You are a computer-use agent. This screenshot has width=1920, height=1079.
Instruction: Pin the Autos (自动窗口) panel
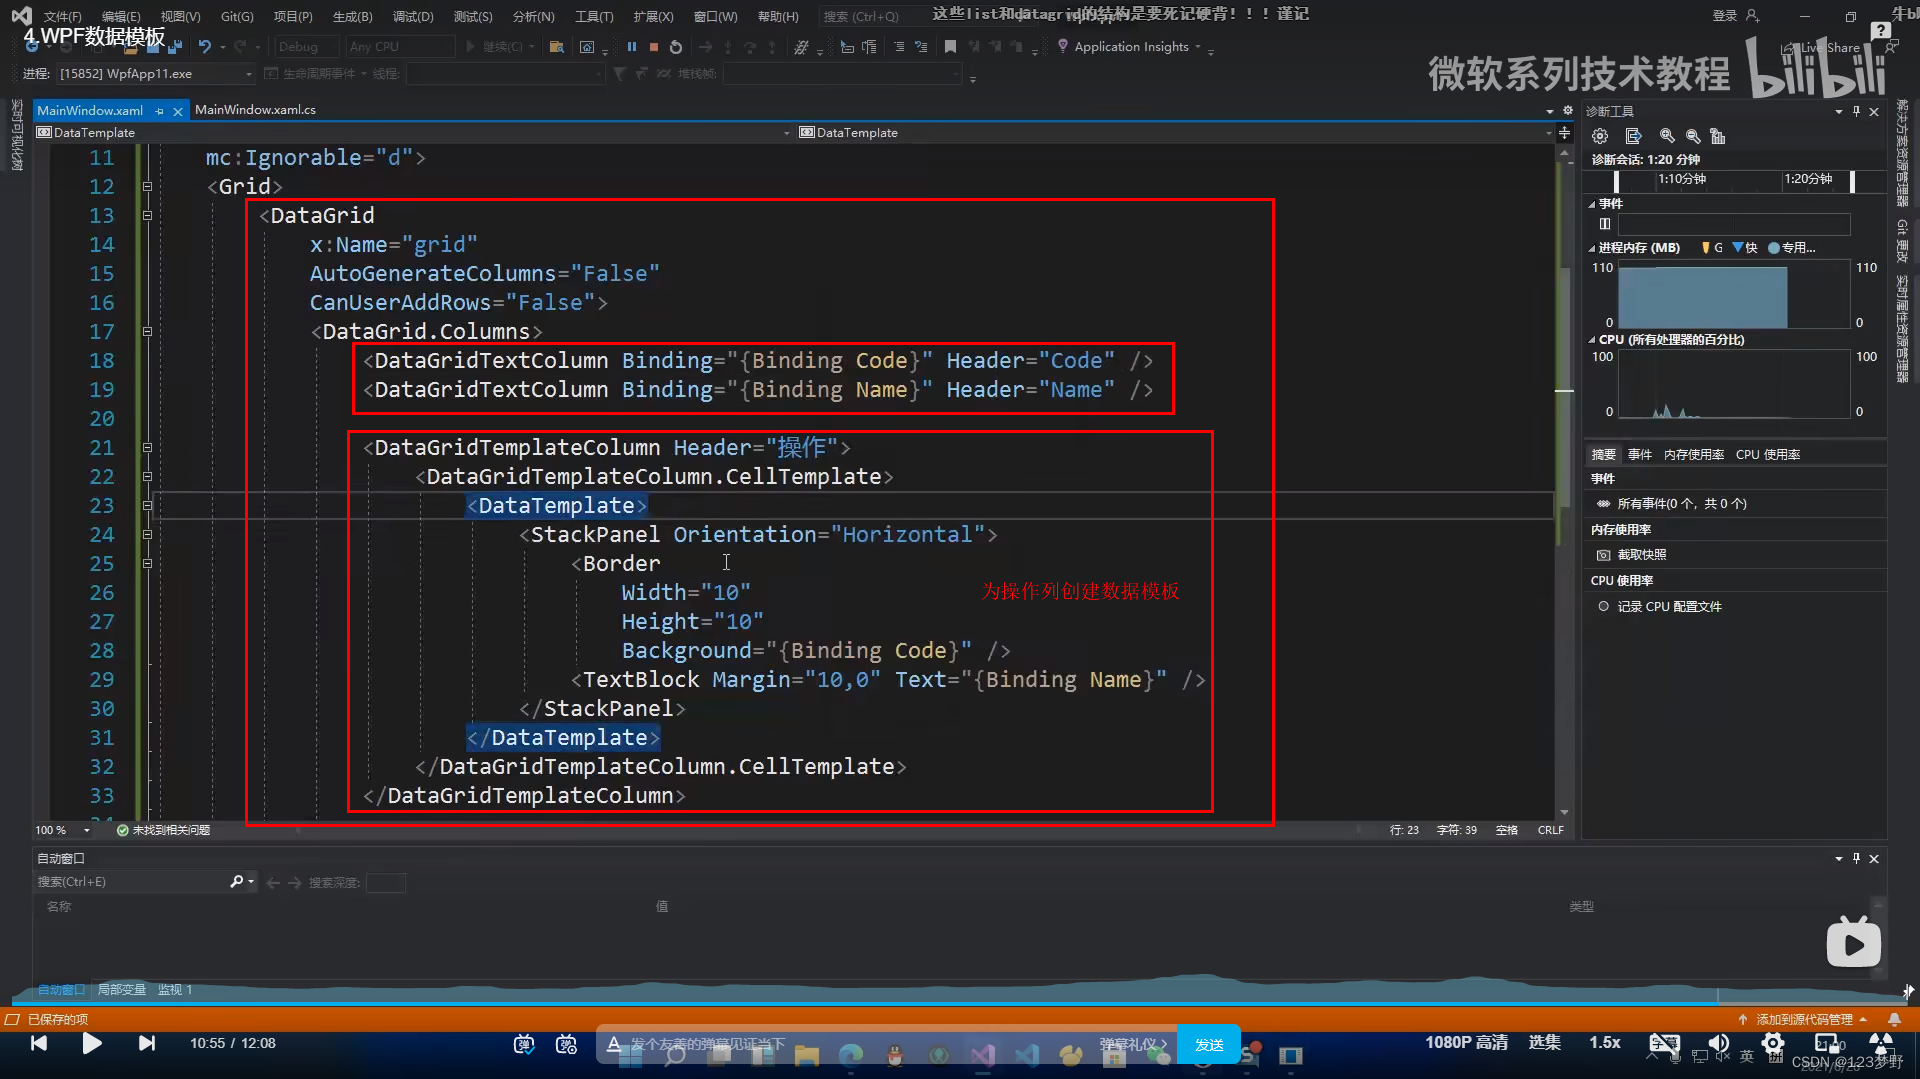1857,858
